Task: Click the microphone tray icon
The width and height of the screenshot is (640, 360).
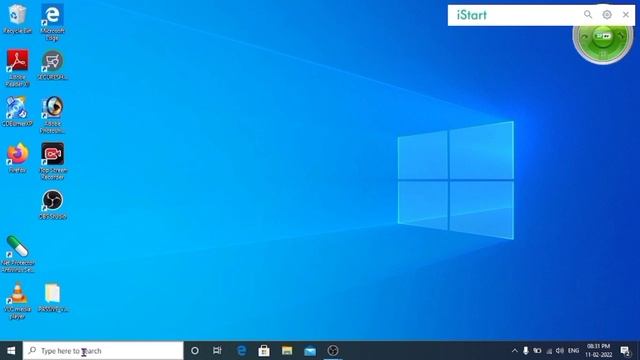Action: point(526,351)
